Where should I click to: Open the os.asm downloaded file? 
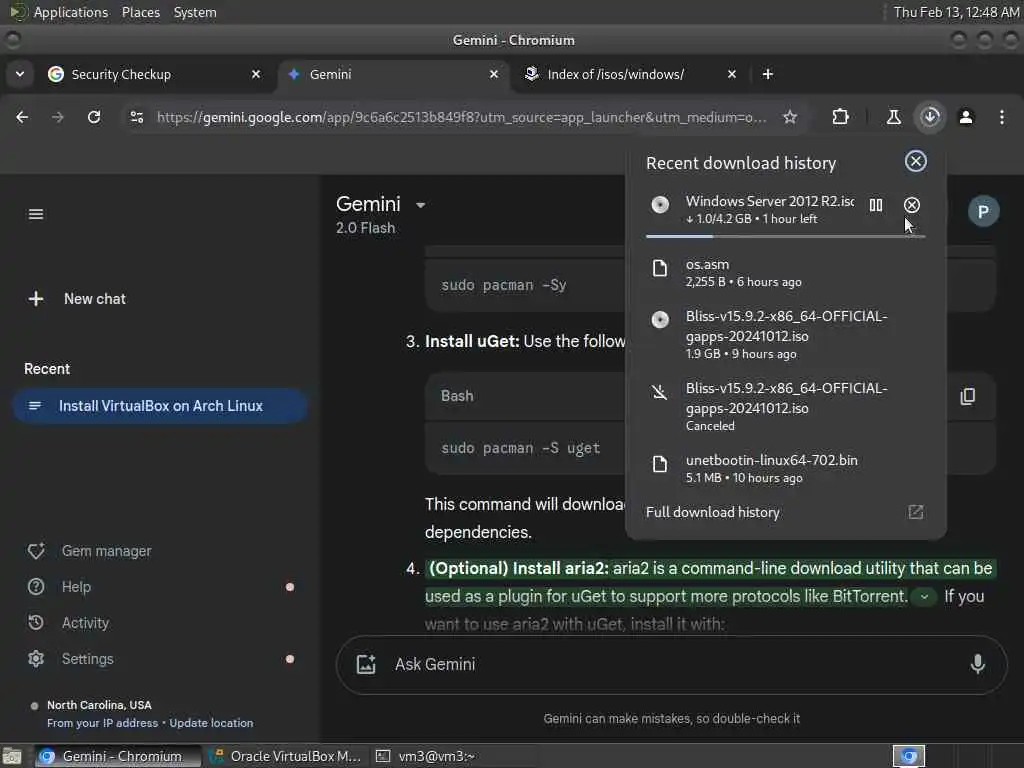786,272
